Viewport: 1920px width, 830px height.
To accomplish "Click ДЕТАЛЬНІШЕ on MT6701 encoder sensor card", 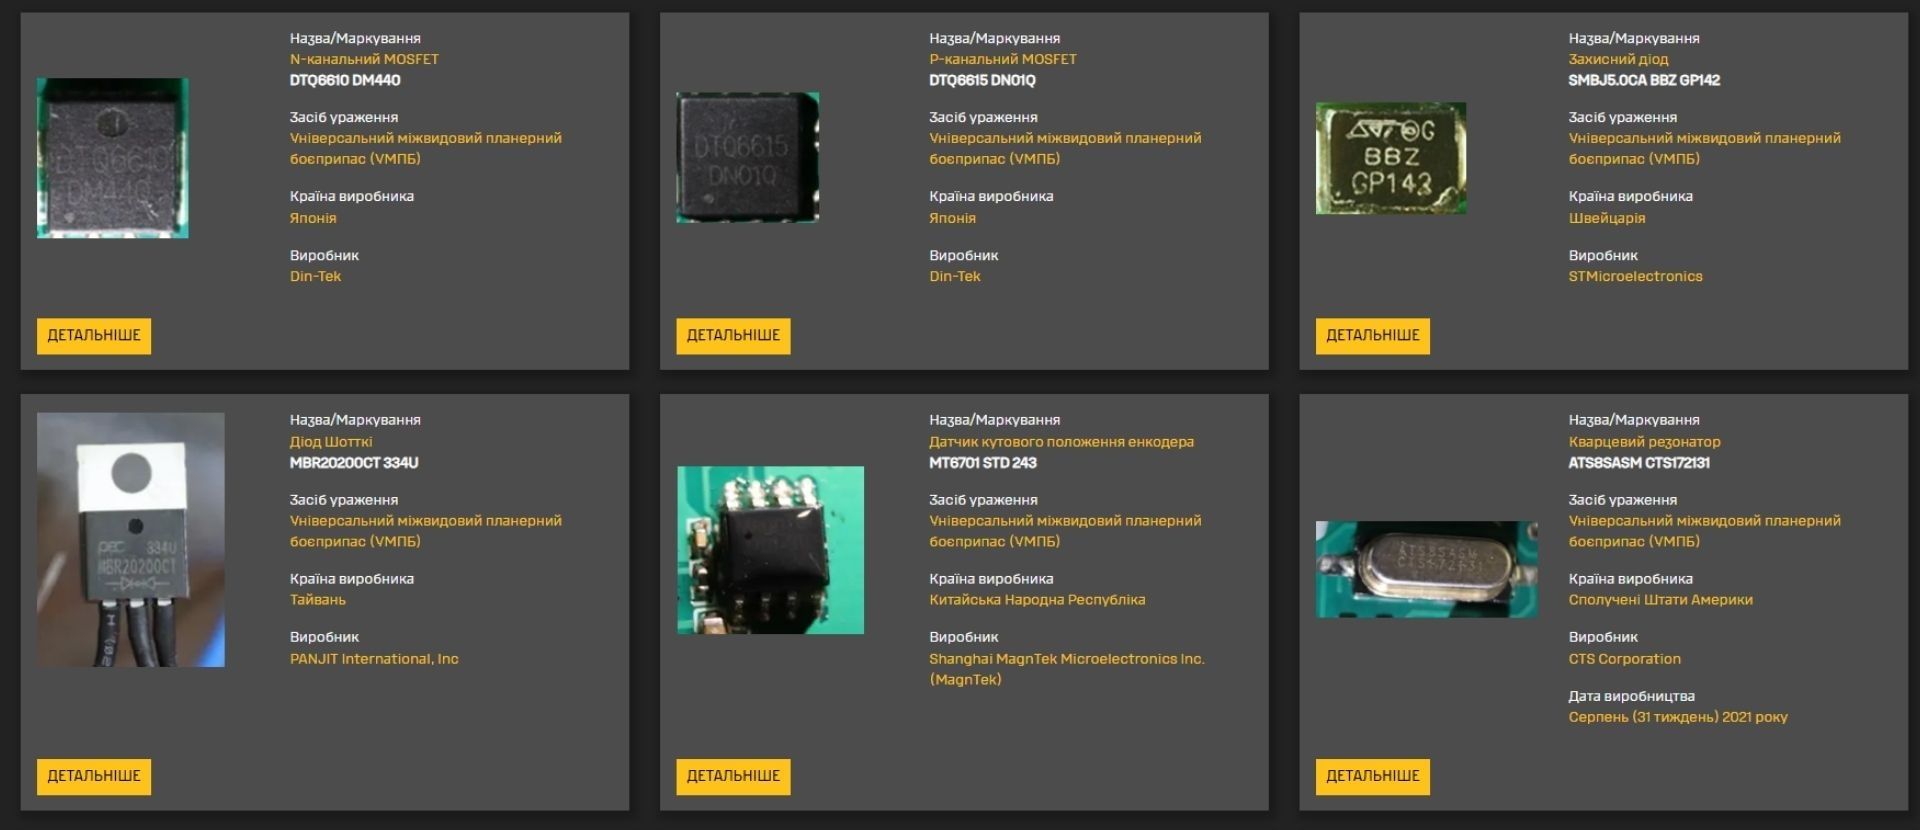I will tap(733, 776).
